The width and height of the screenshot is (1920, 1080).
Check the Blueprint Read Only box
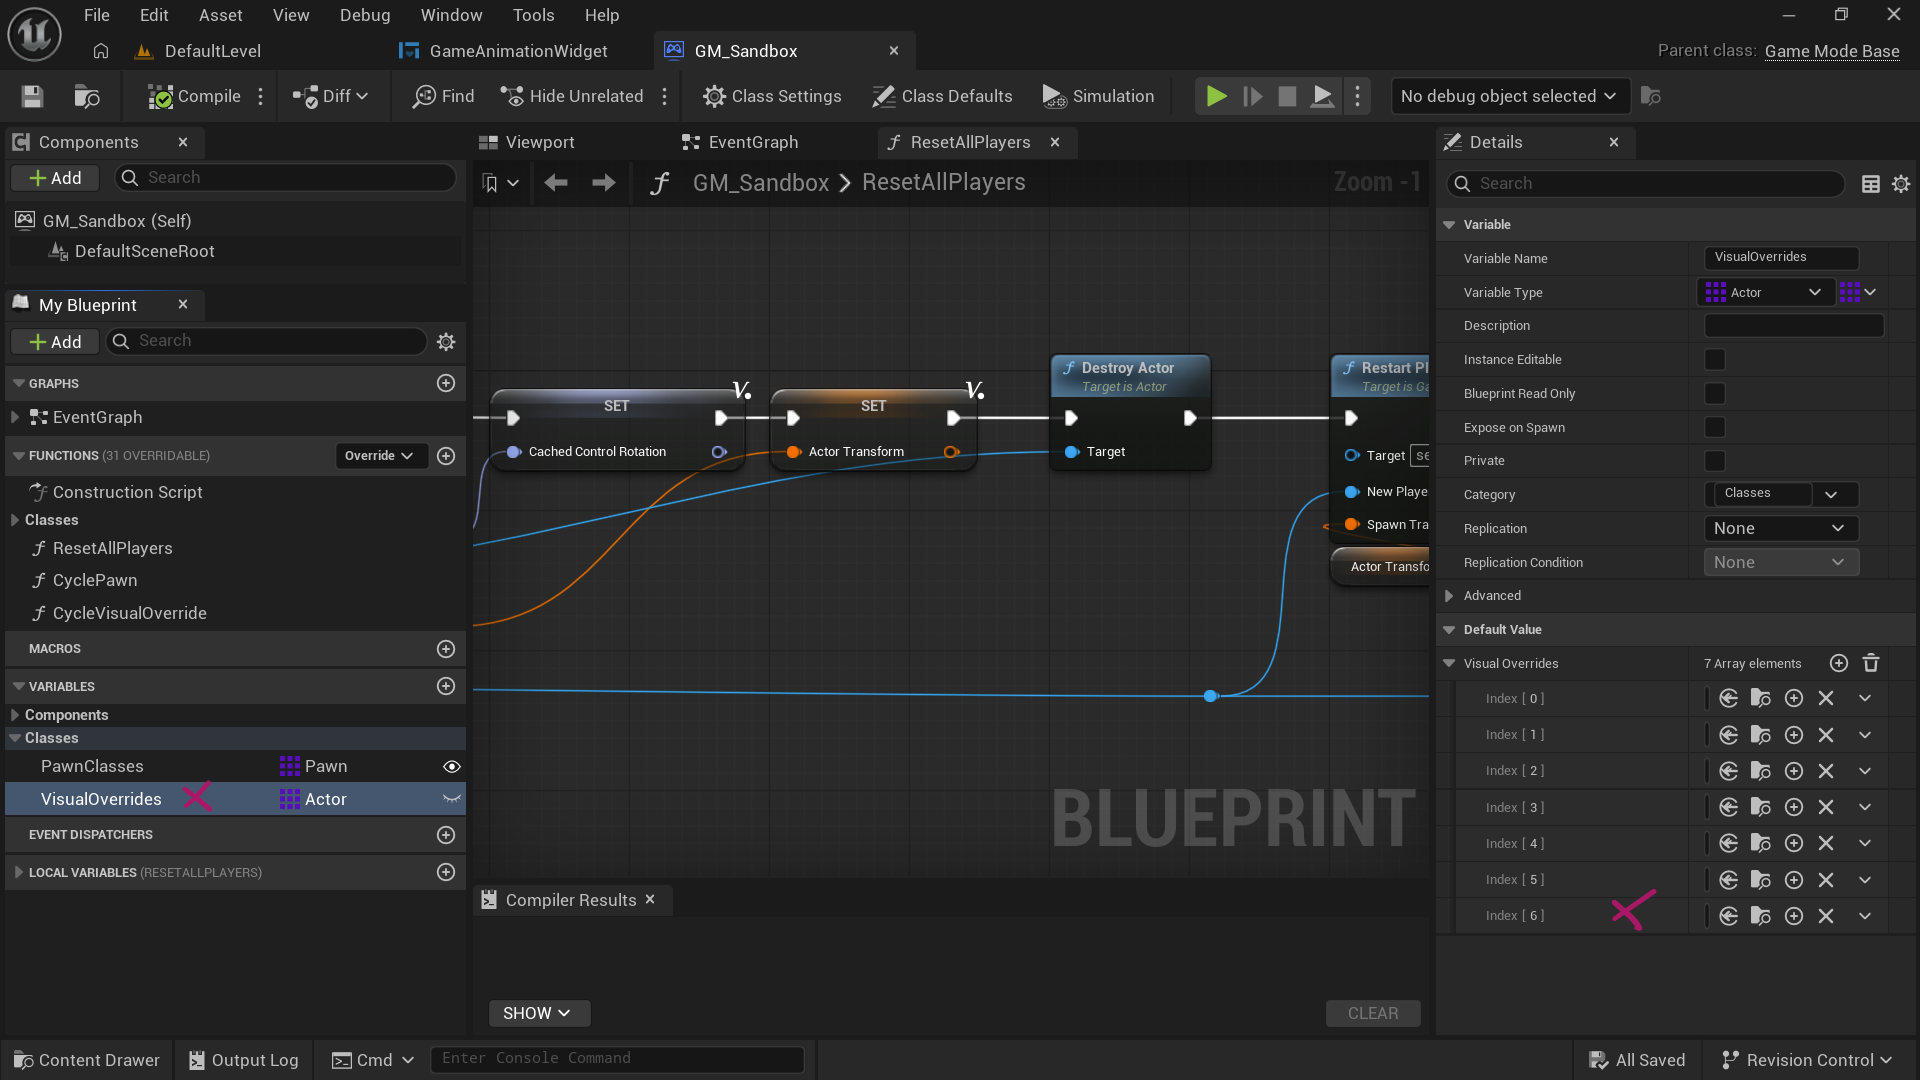click(1715, 394)
